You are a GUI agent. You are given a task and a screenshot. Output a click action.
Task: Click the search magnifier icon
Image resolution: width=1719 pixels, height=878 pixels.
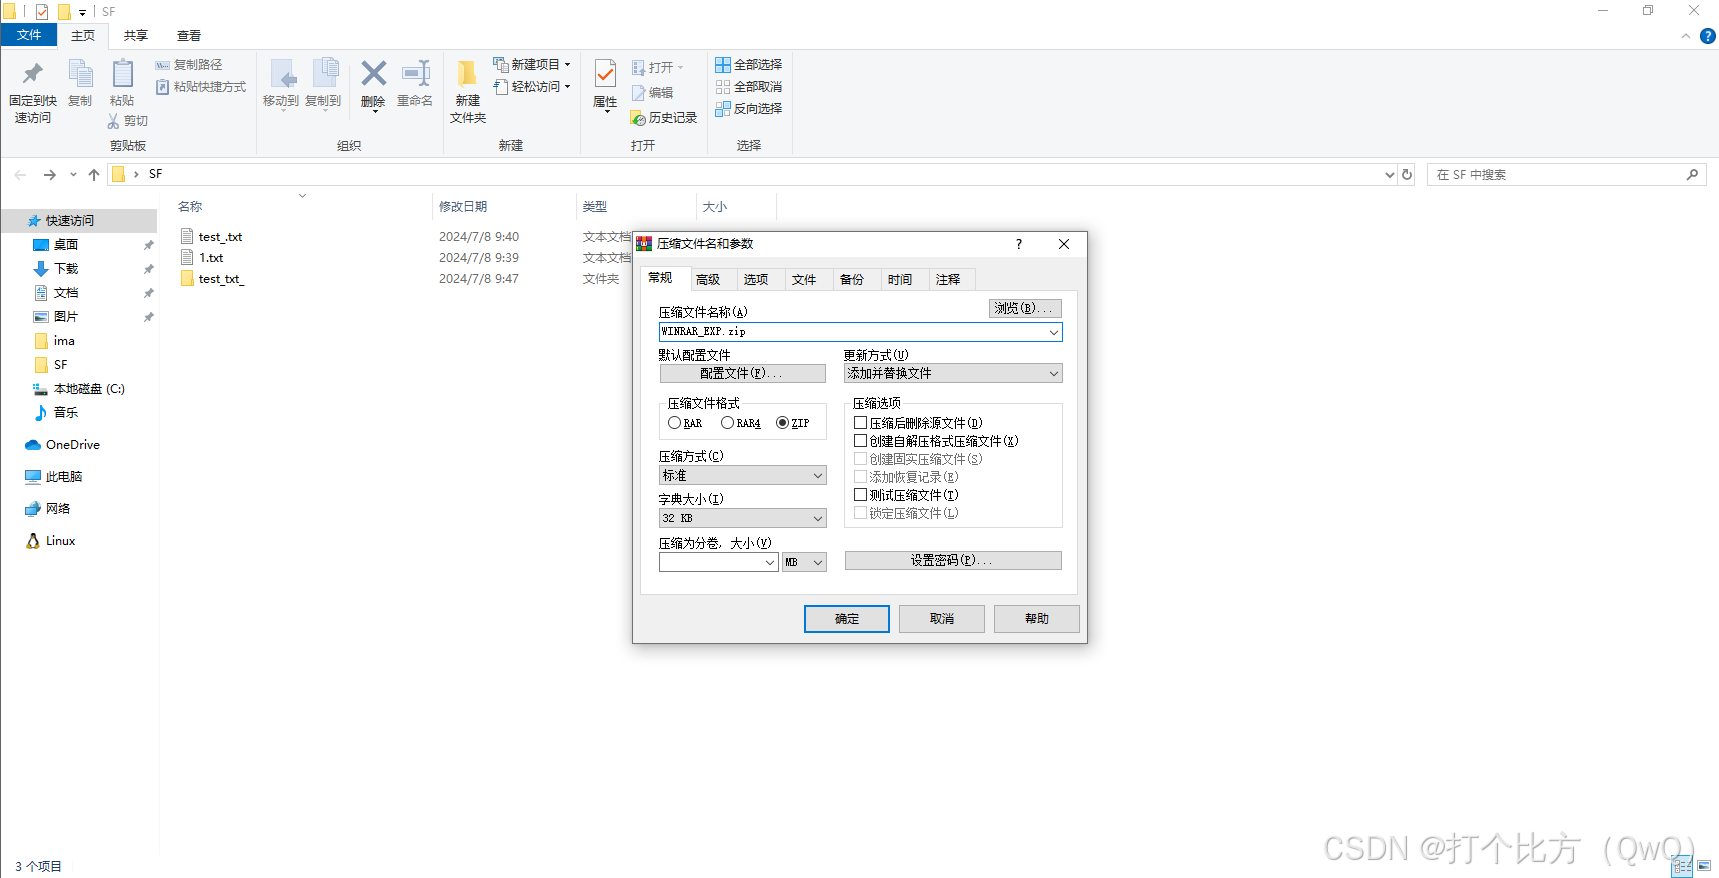(x=1692, y=175)
